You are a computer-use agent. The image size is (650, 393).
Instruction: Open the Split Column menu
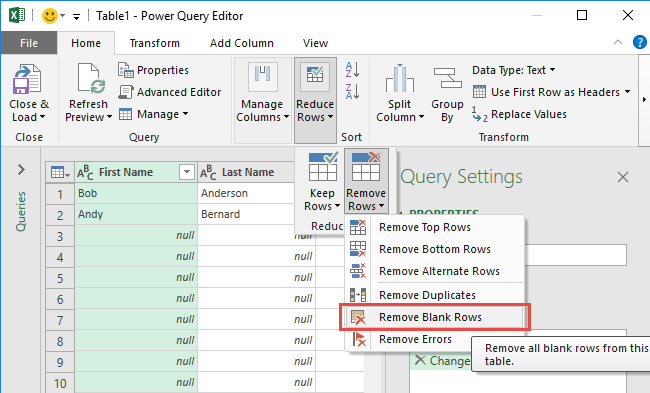pyautogui.click(x=400, y=94)
